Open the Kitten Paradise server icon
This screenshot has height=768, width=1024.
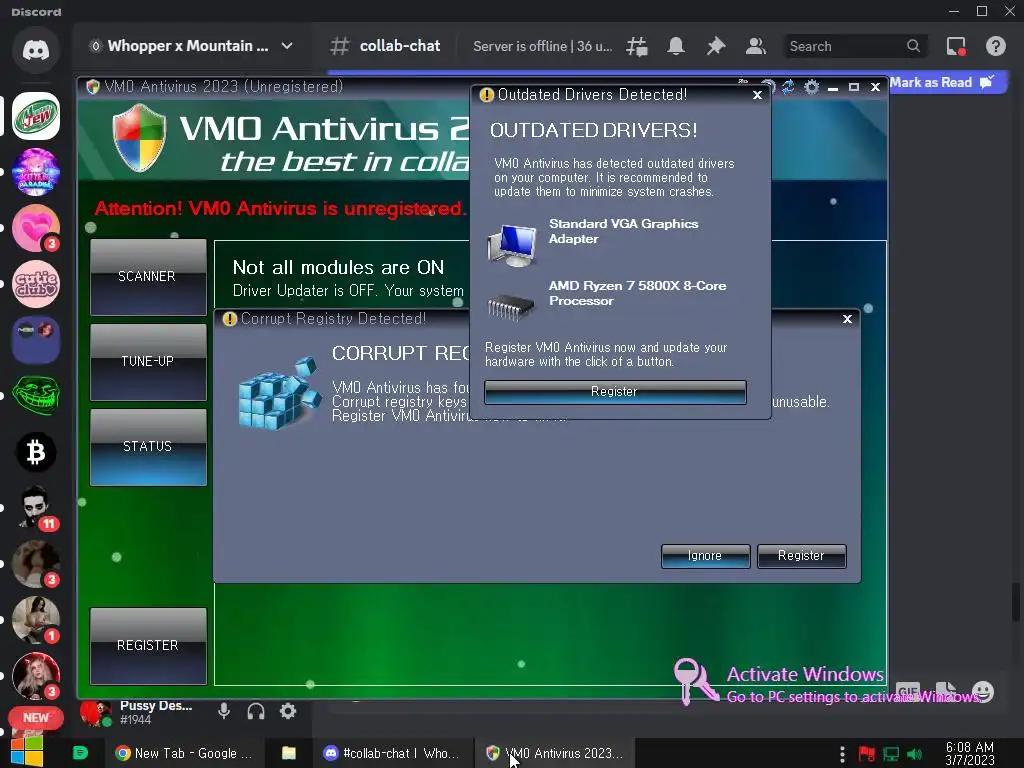pyautogui.click(x=36, y=172)
